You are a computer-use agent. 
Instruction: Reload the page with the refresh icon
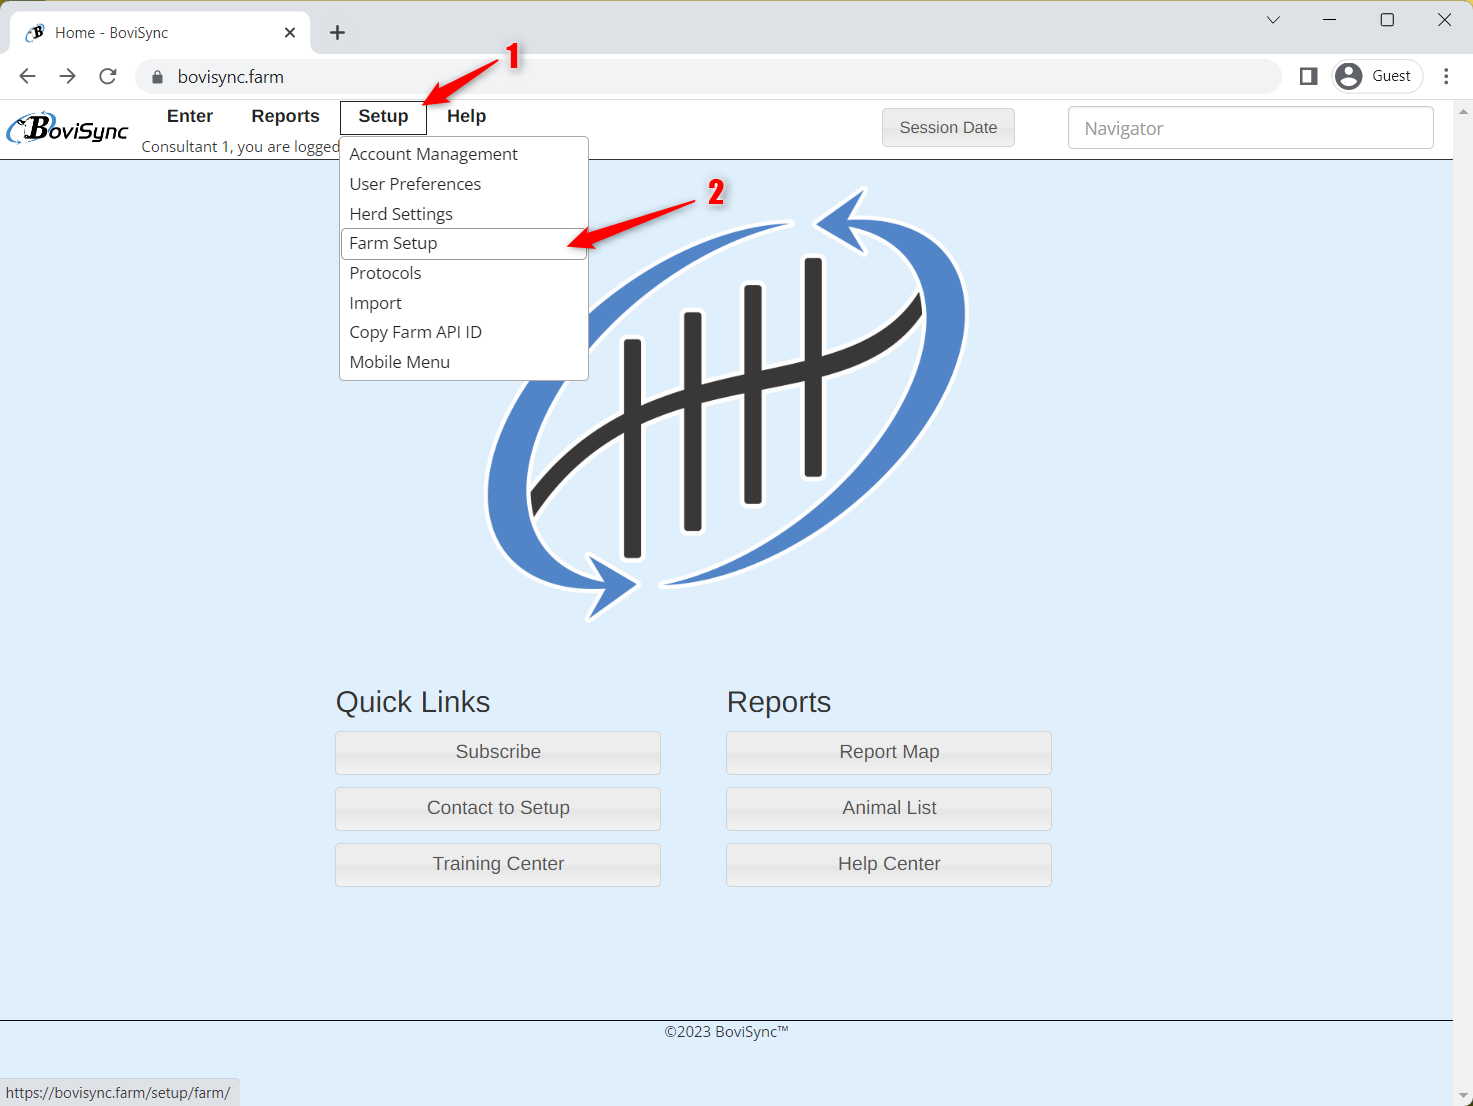click(108, 76)
